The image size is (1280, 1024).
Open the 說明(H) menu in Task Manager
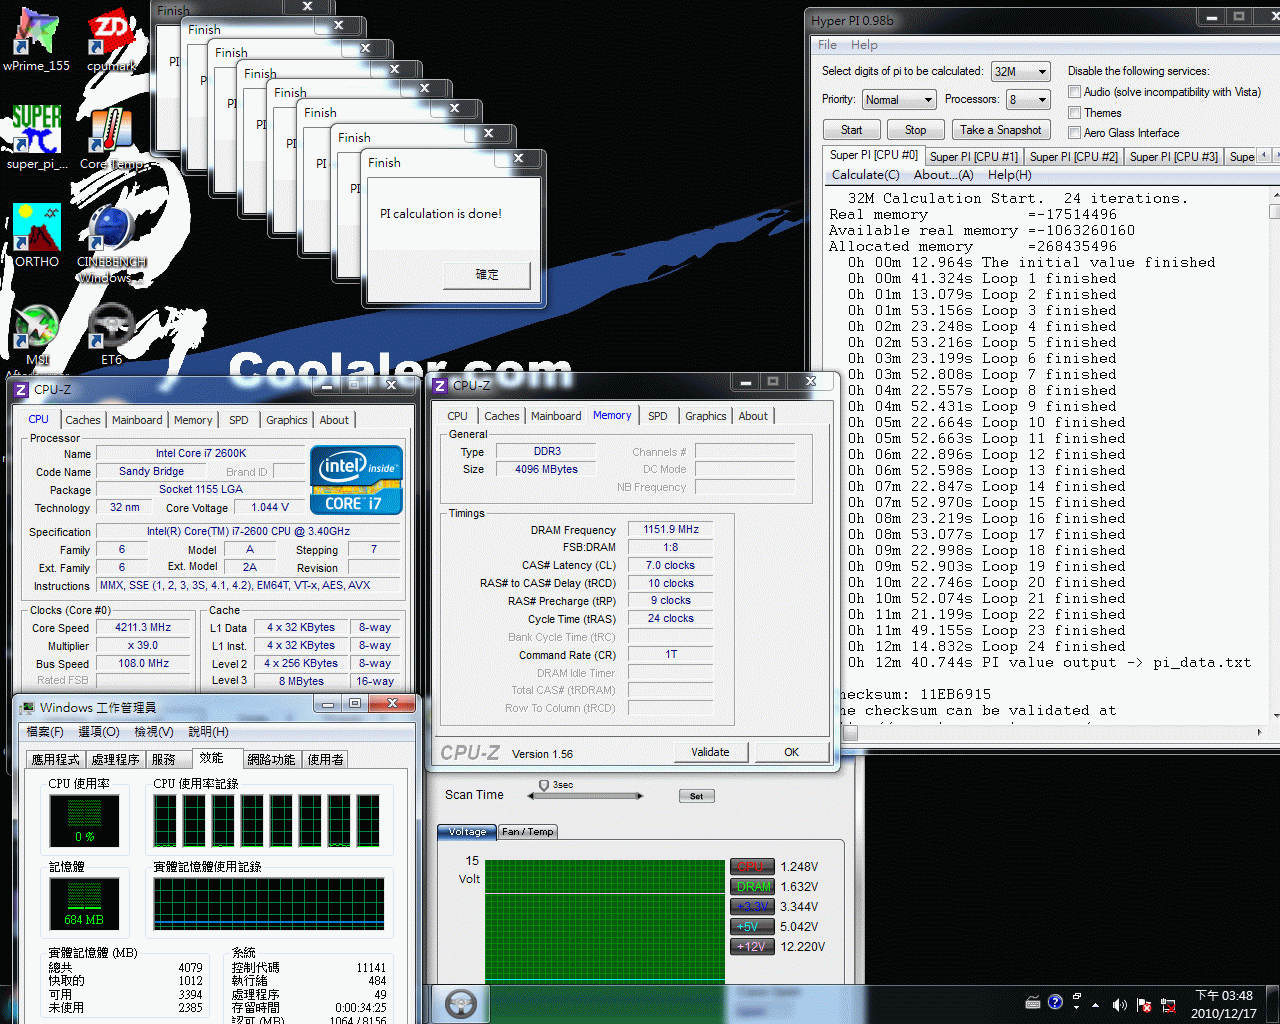point(208,732)
